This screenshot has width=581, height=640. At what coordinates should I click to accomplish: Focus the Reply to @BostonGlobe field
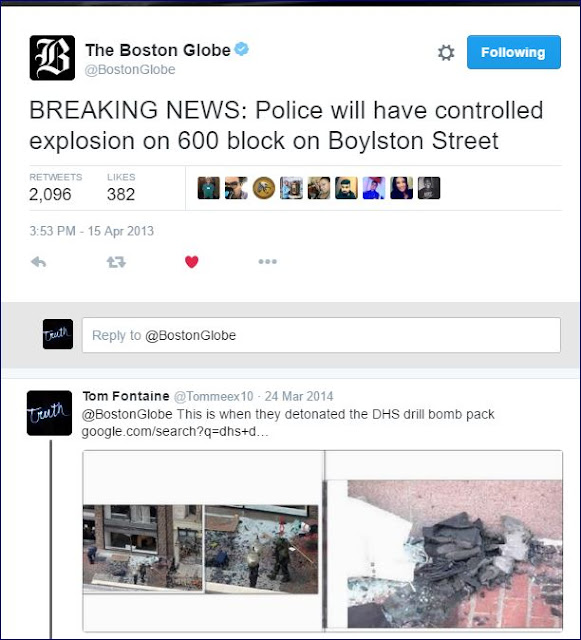coord(321,335)
